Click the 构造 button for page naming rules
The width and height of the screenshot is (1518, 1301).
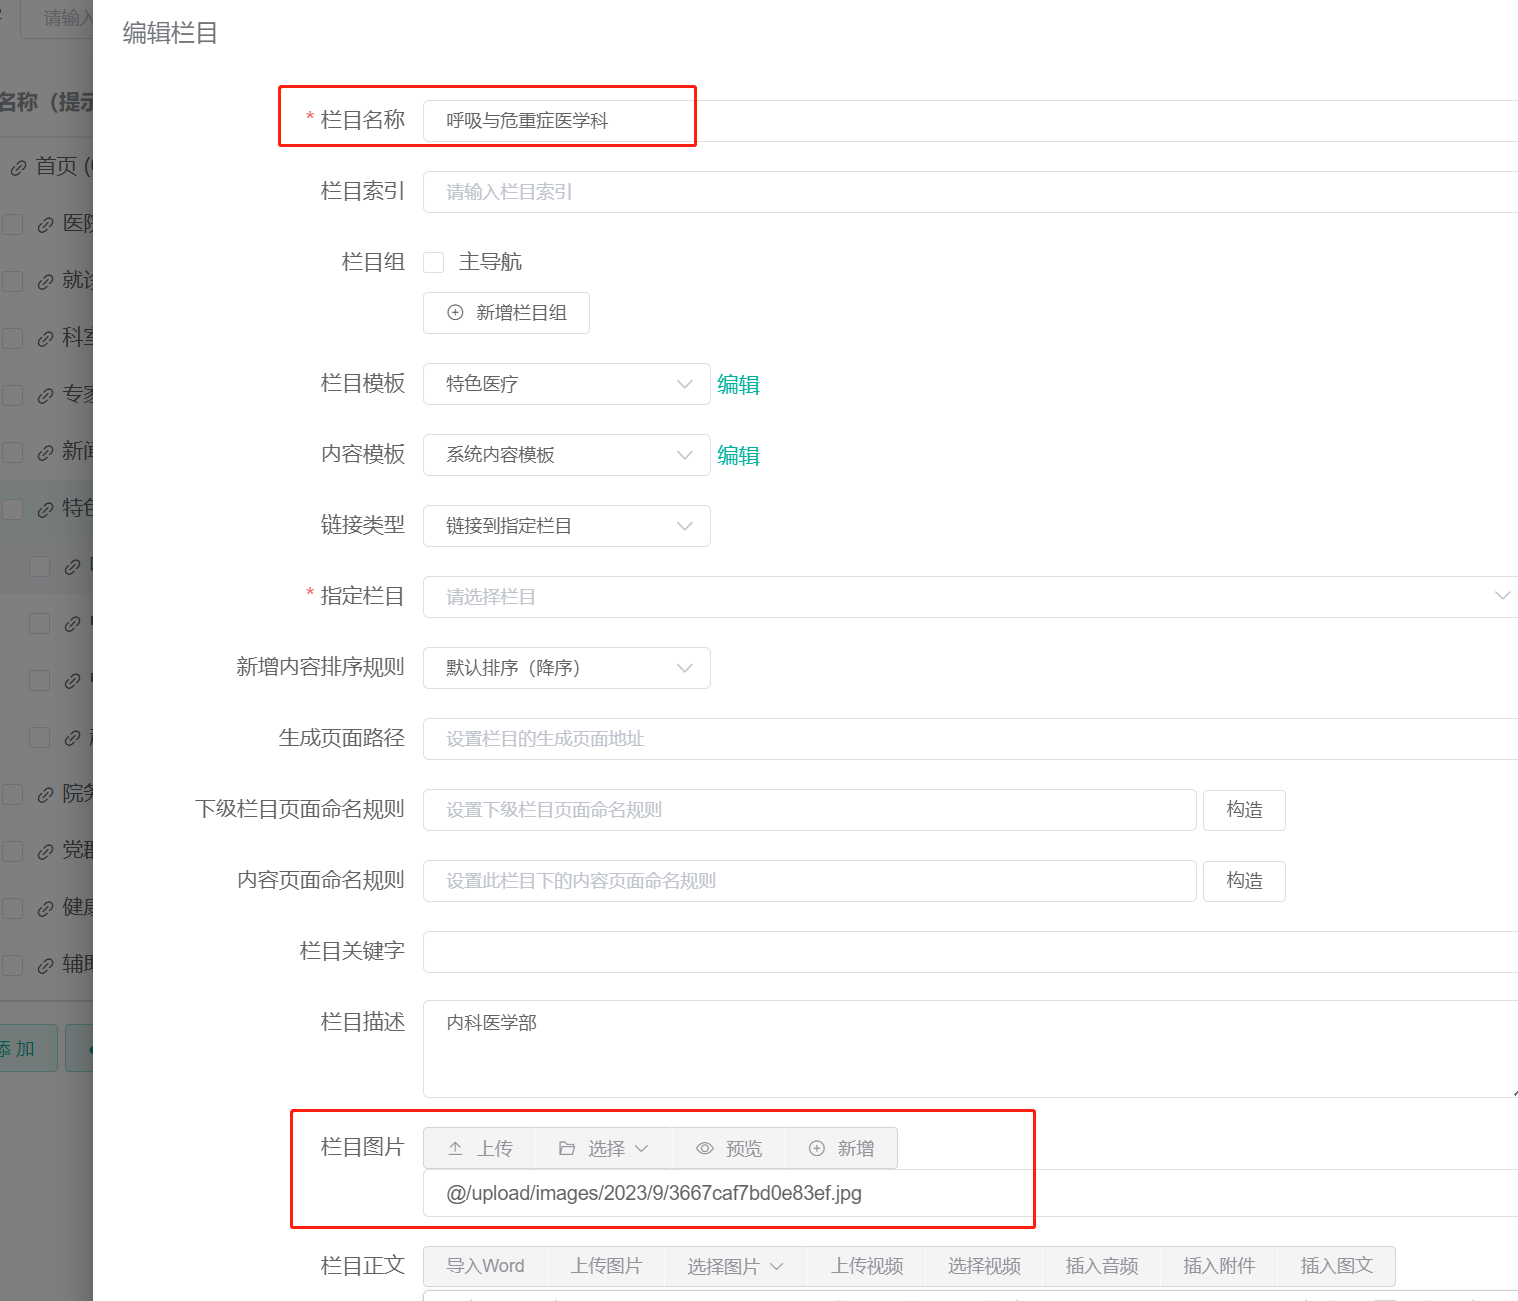click(x=1243, y=810)
